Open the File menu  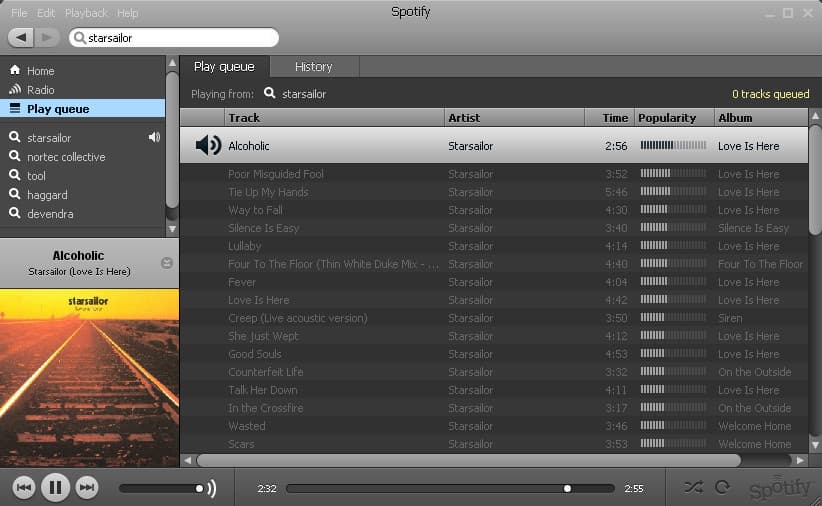[x=19, y=13]
